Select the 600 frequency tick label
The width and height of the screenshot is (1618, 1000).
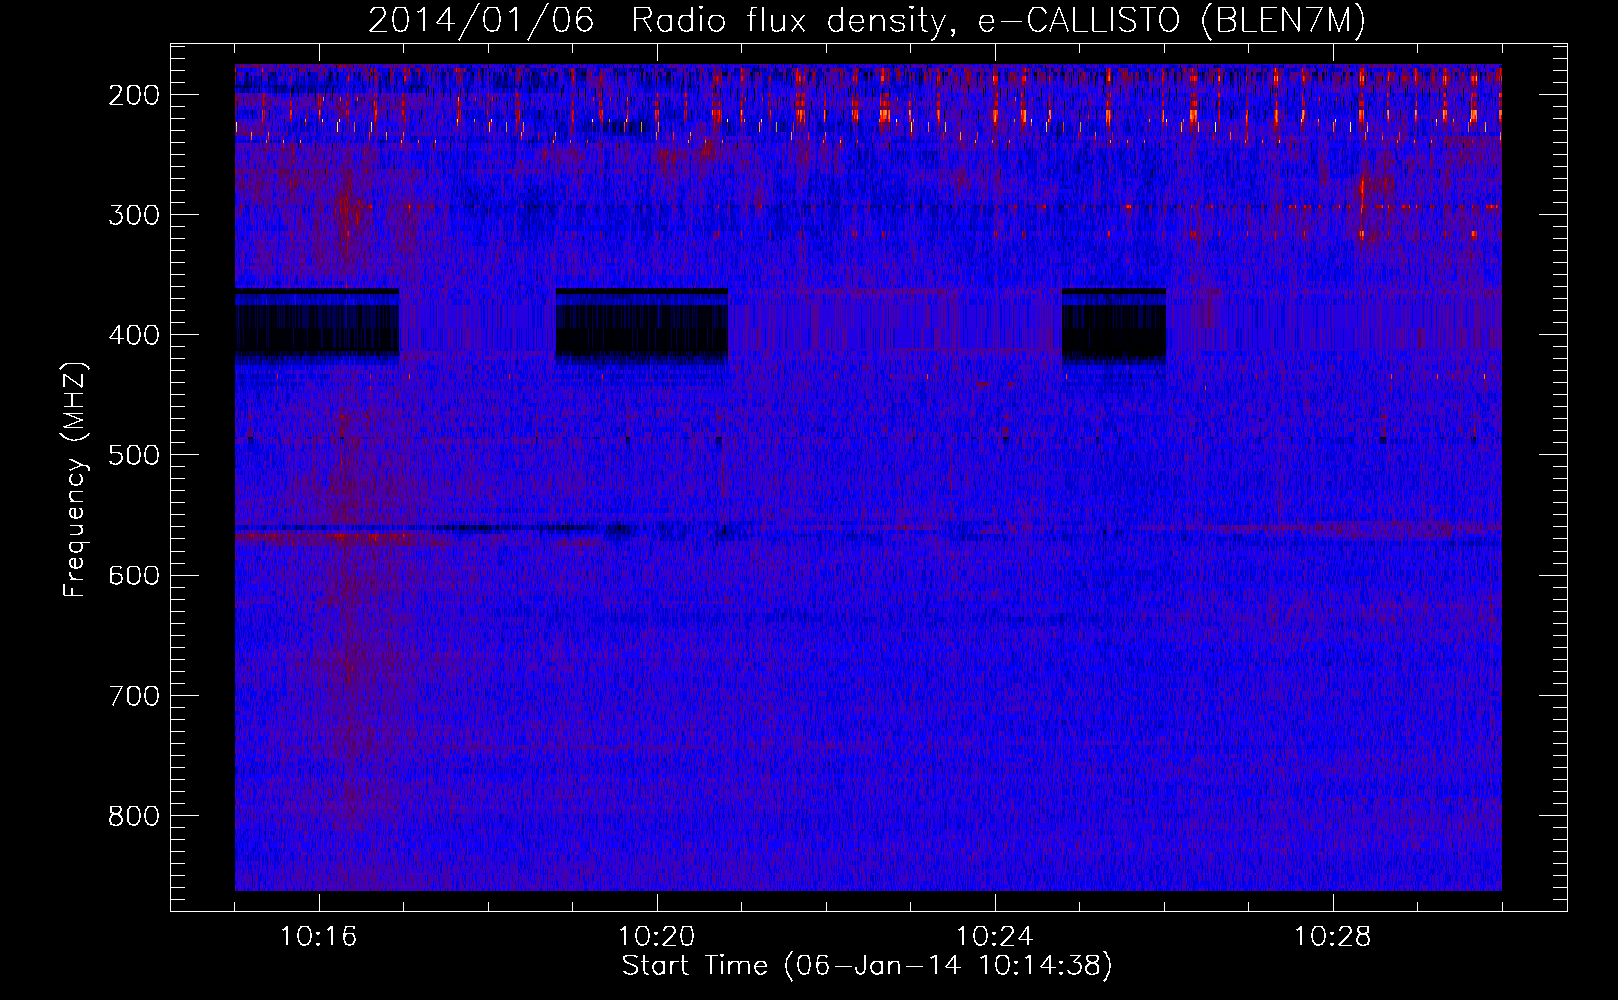[134, 575]
